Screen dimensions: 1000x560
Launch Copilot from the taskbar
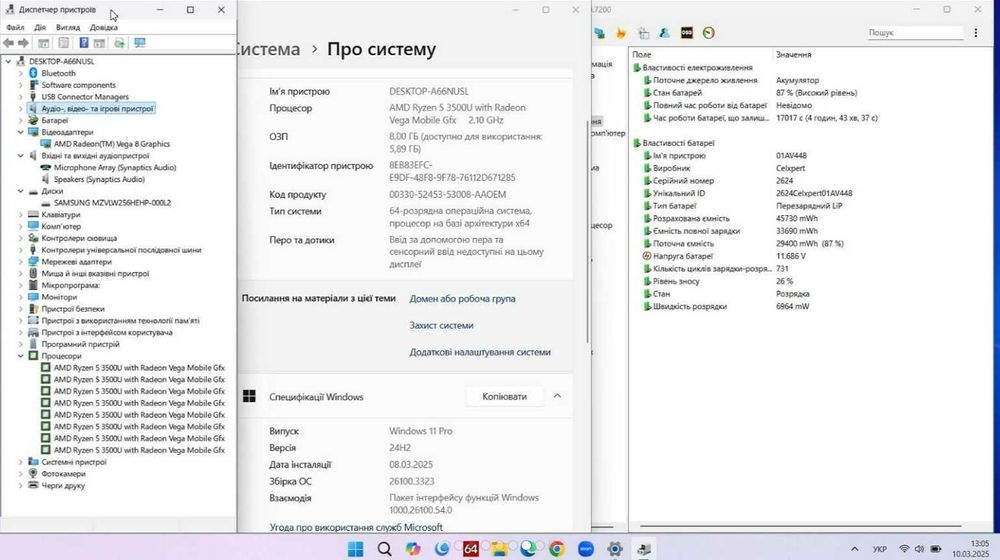[413, 549]
